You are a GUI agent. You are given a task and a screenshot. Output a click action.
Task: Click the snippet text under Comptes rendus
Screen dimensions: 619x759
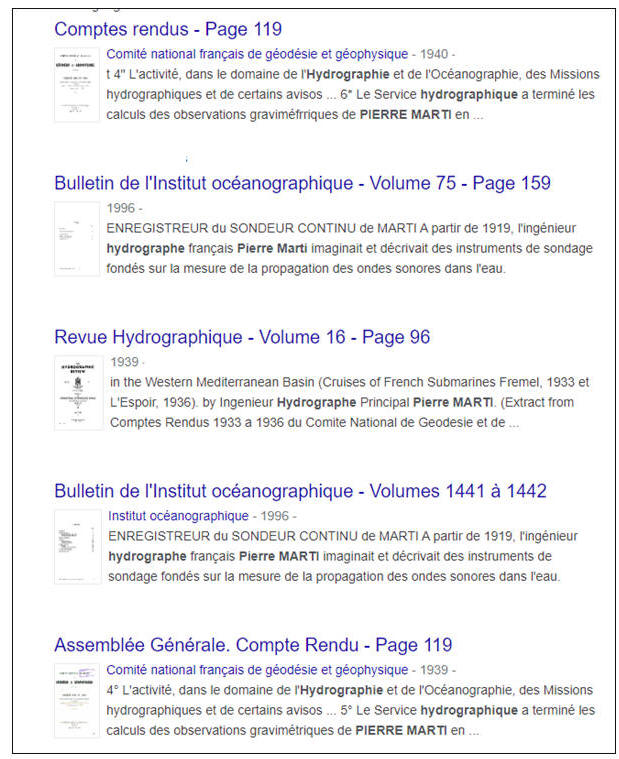pyautogui.click(x=350, y=95)
